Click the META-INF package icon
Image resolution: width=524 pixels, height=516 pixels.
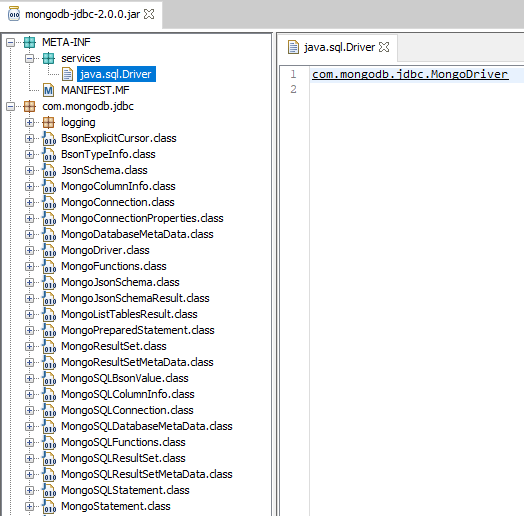point(30,42)
